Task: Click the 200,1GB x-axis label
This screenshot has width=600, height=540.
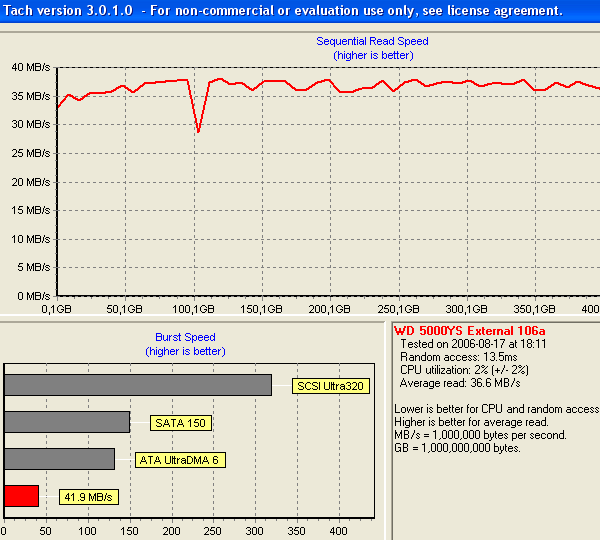Action: [x=328, y=310]
